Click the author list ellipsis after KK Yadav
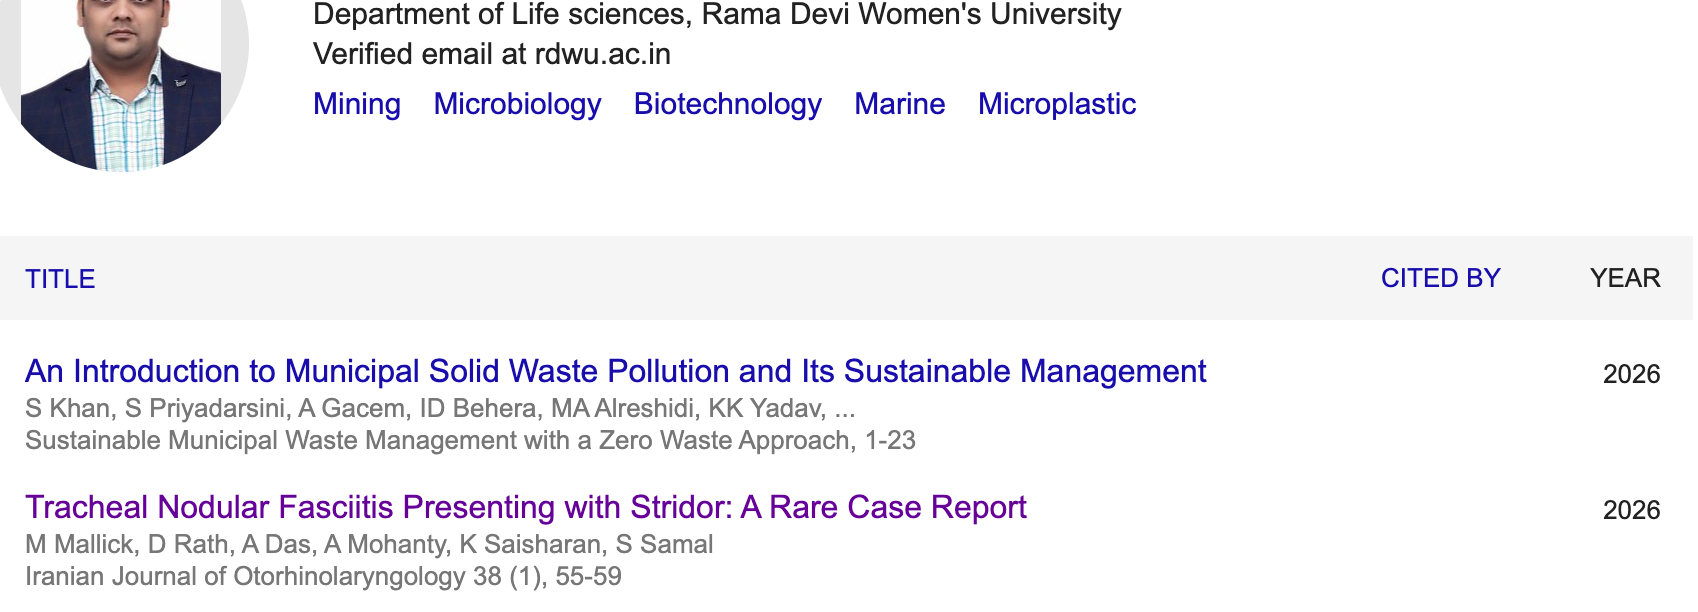Screen dimensions: 1698x612 (845, 408)
